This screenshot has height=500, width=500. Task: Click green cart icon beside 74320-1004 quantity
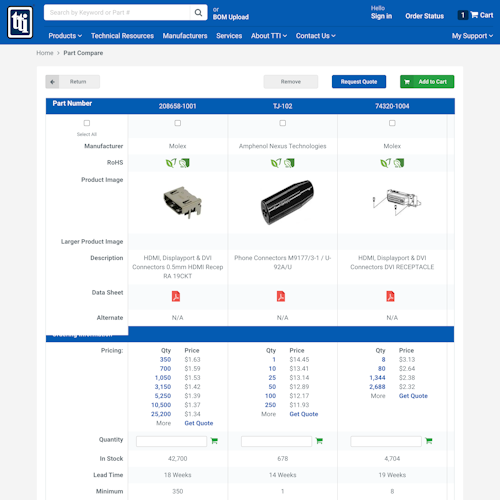(429, 441)
